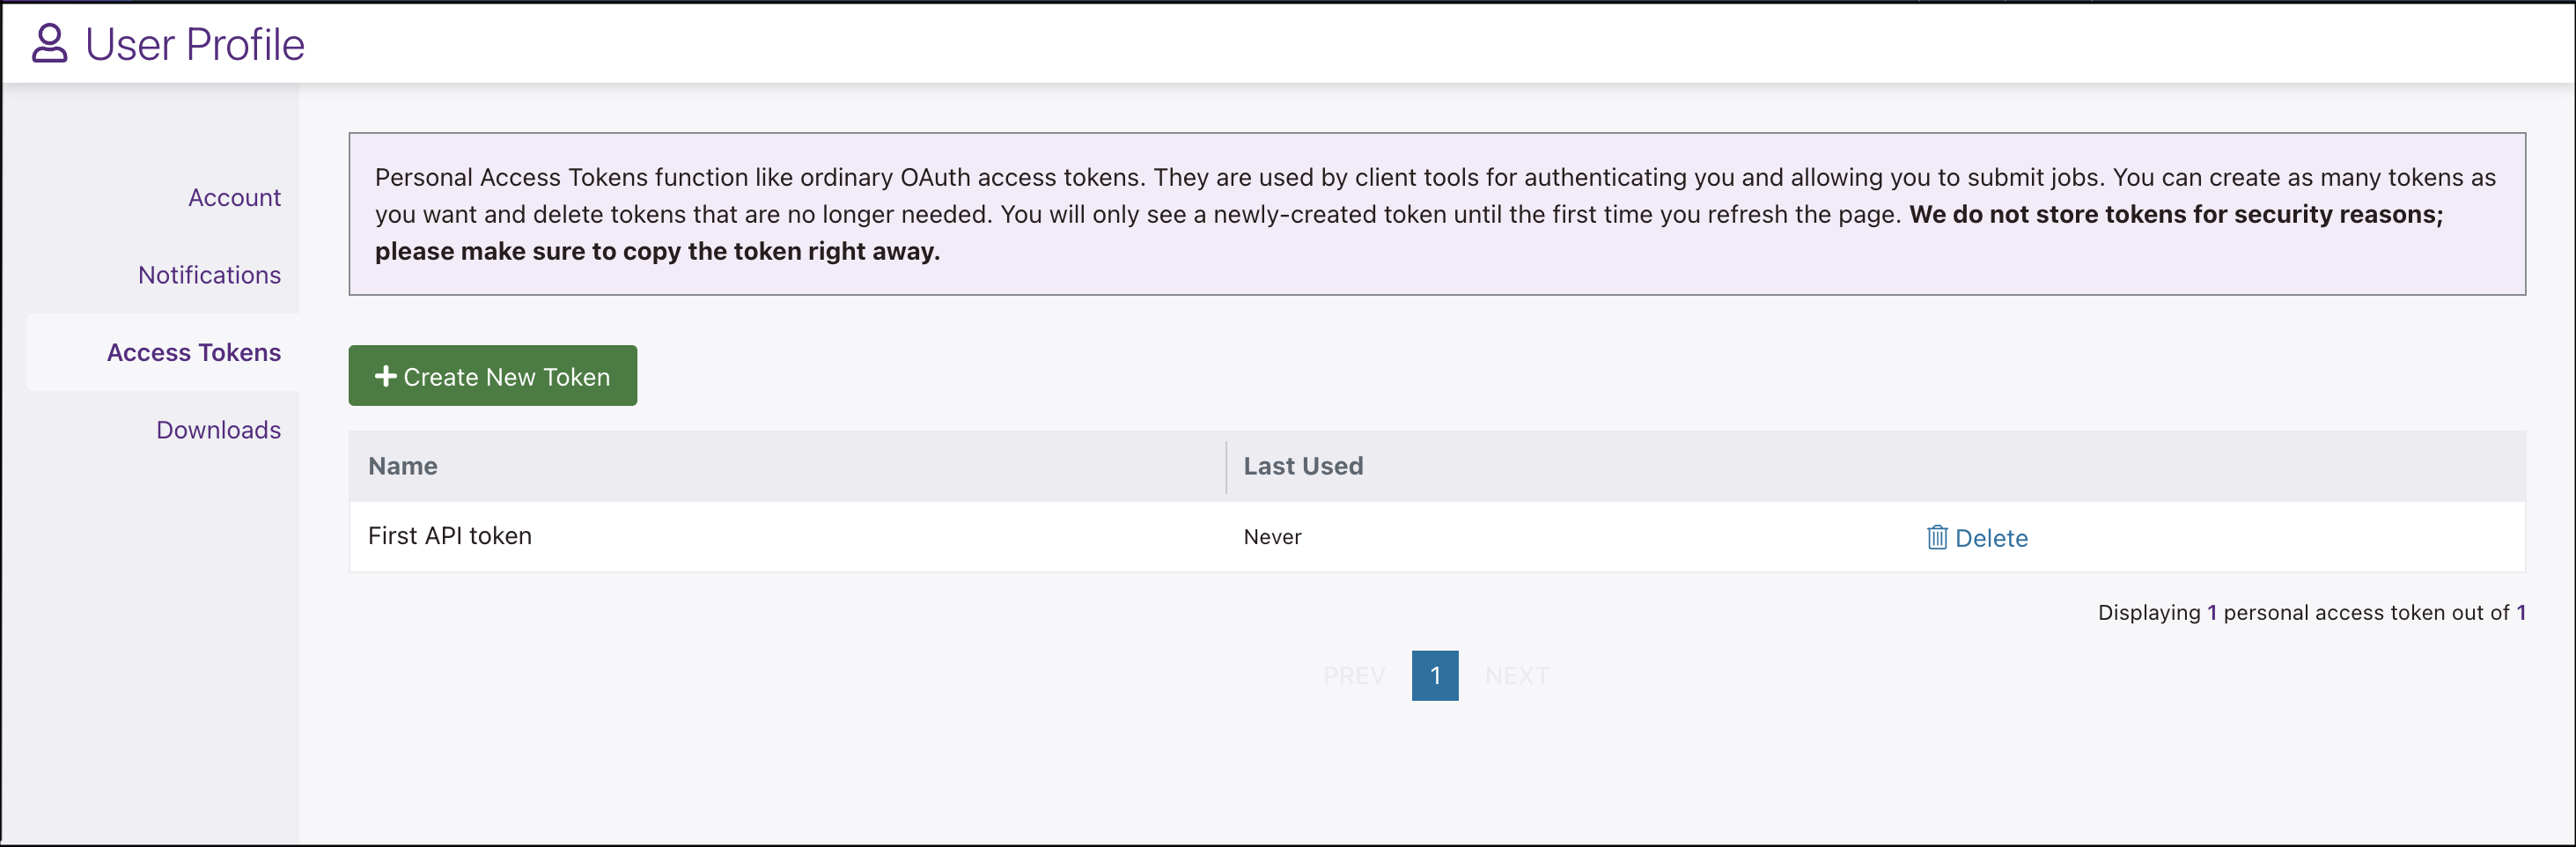Click the User Profile heading text
Image resolution: width=2576 pixels, height=847 pixels.
coord(194,43)
